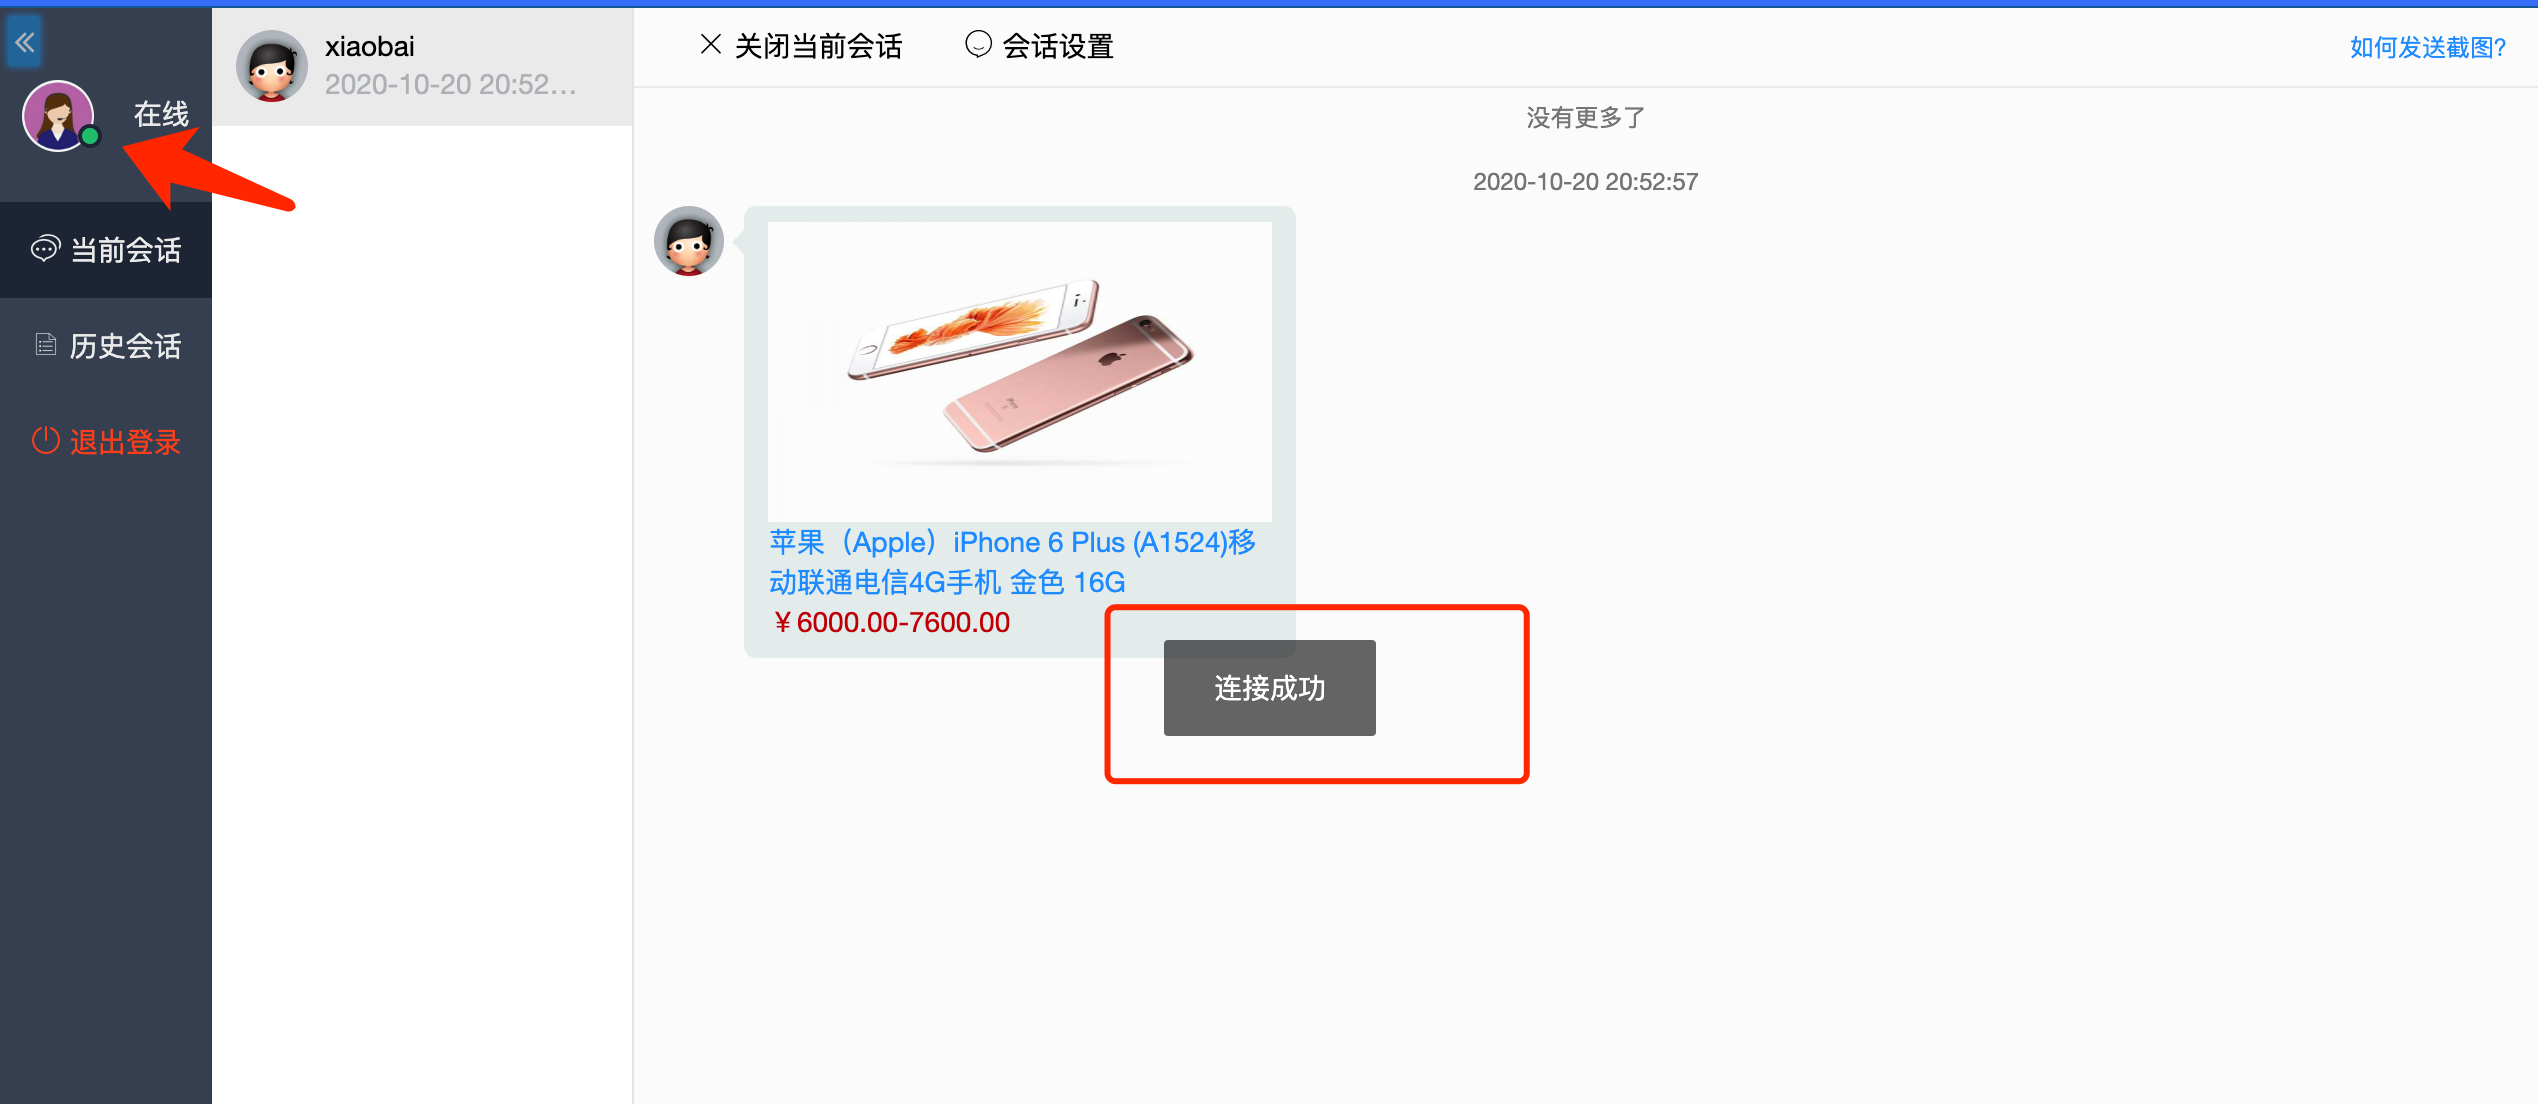Open the 在线 status selector

tap(161, 114)
